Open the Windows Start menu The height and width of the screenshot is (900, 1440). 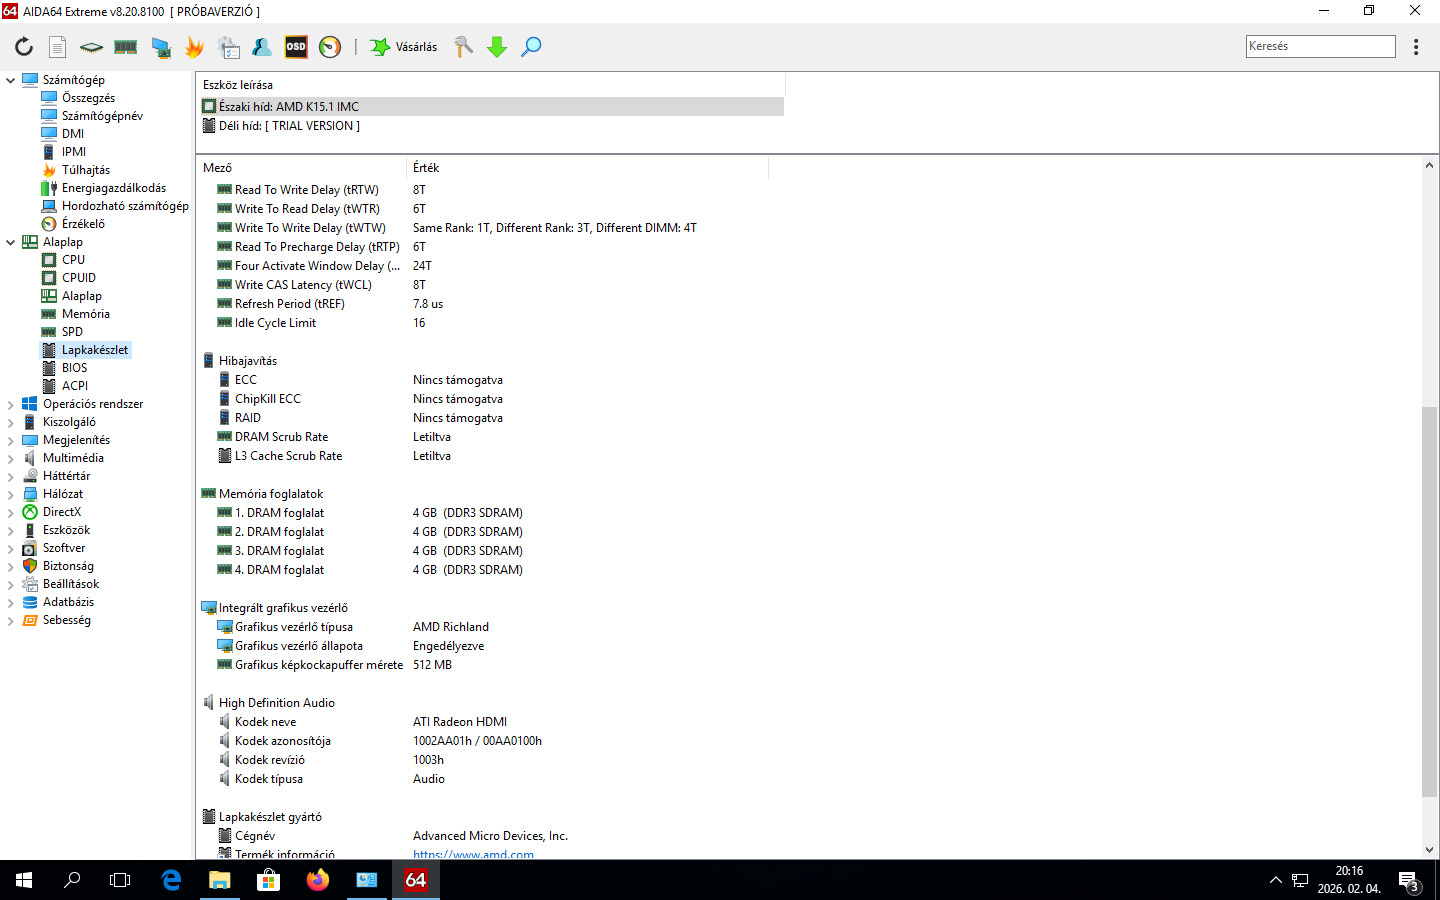point(24,880)
